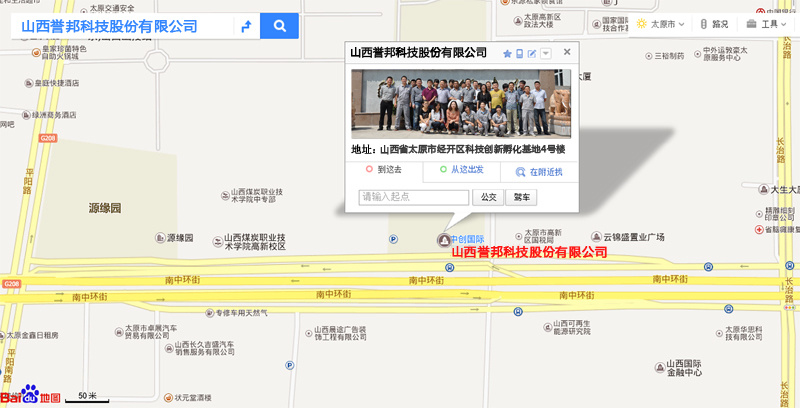Click 中外运敦豪太原服务中心 label
Image resolution: width=800 pixels, height=408 pixels.
pos(725,54)
